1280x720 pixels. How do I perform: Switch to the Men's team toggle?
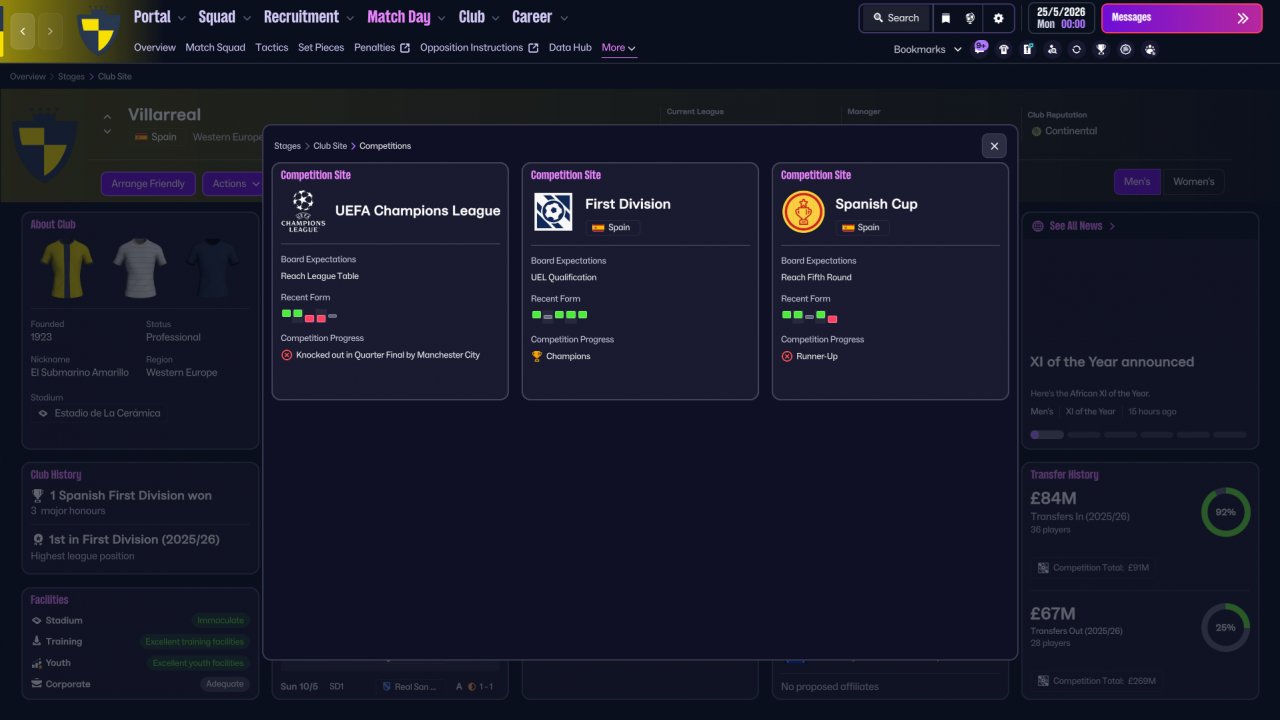coord(1137,182)
